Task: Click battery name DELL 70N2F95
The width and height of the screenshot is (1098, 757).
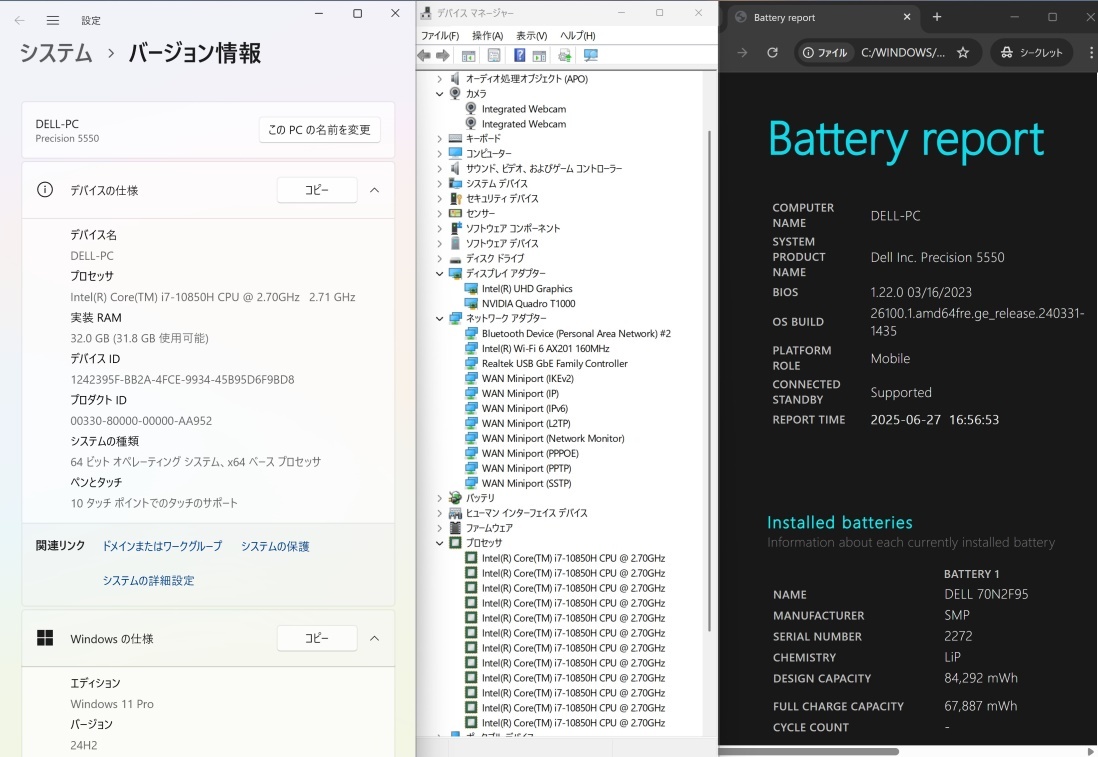Action: pyautogui.click(x=986, y=594)
